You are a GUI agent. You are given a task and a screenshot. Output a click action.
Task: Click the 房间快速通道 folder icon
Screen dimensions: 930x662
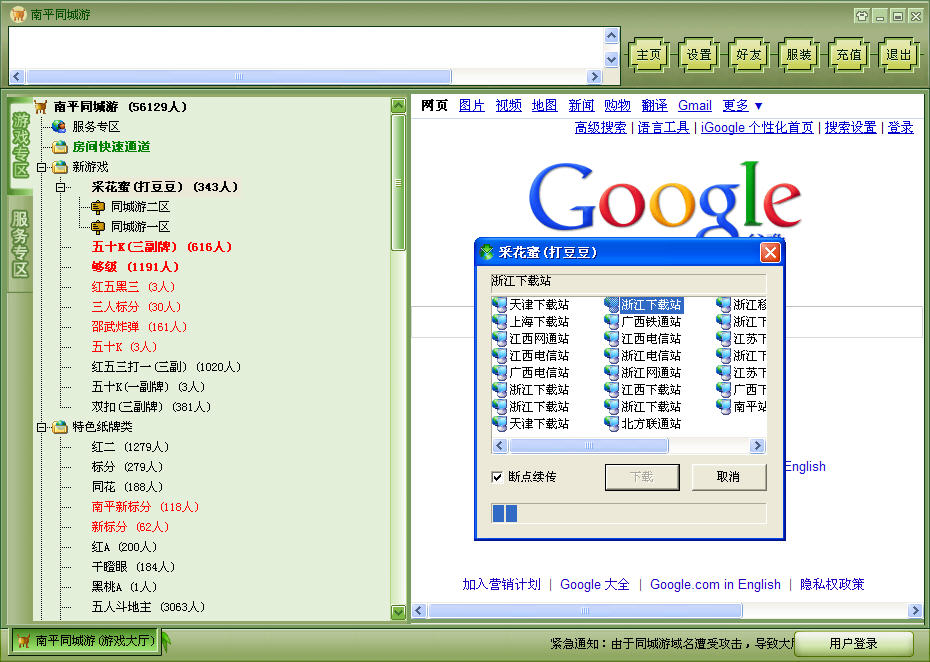60,147
